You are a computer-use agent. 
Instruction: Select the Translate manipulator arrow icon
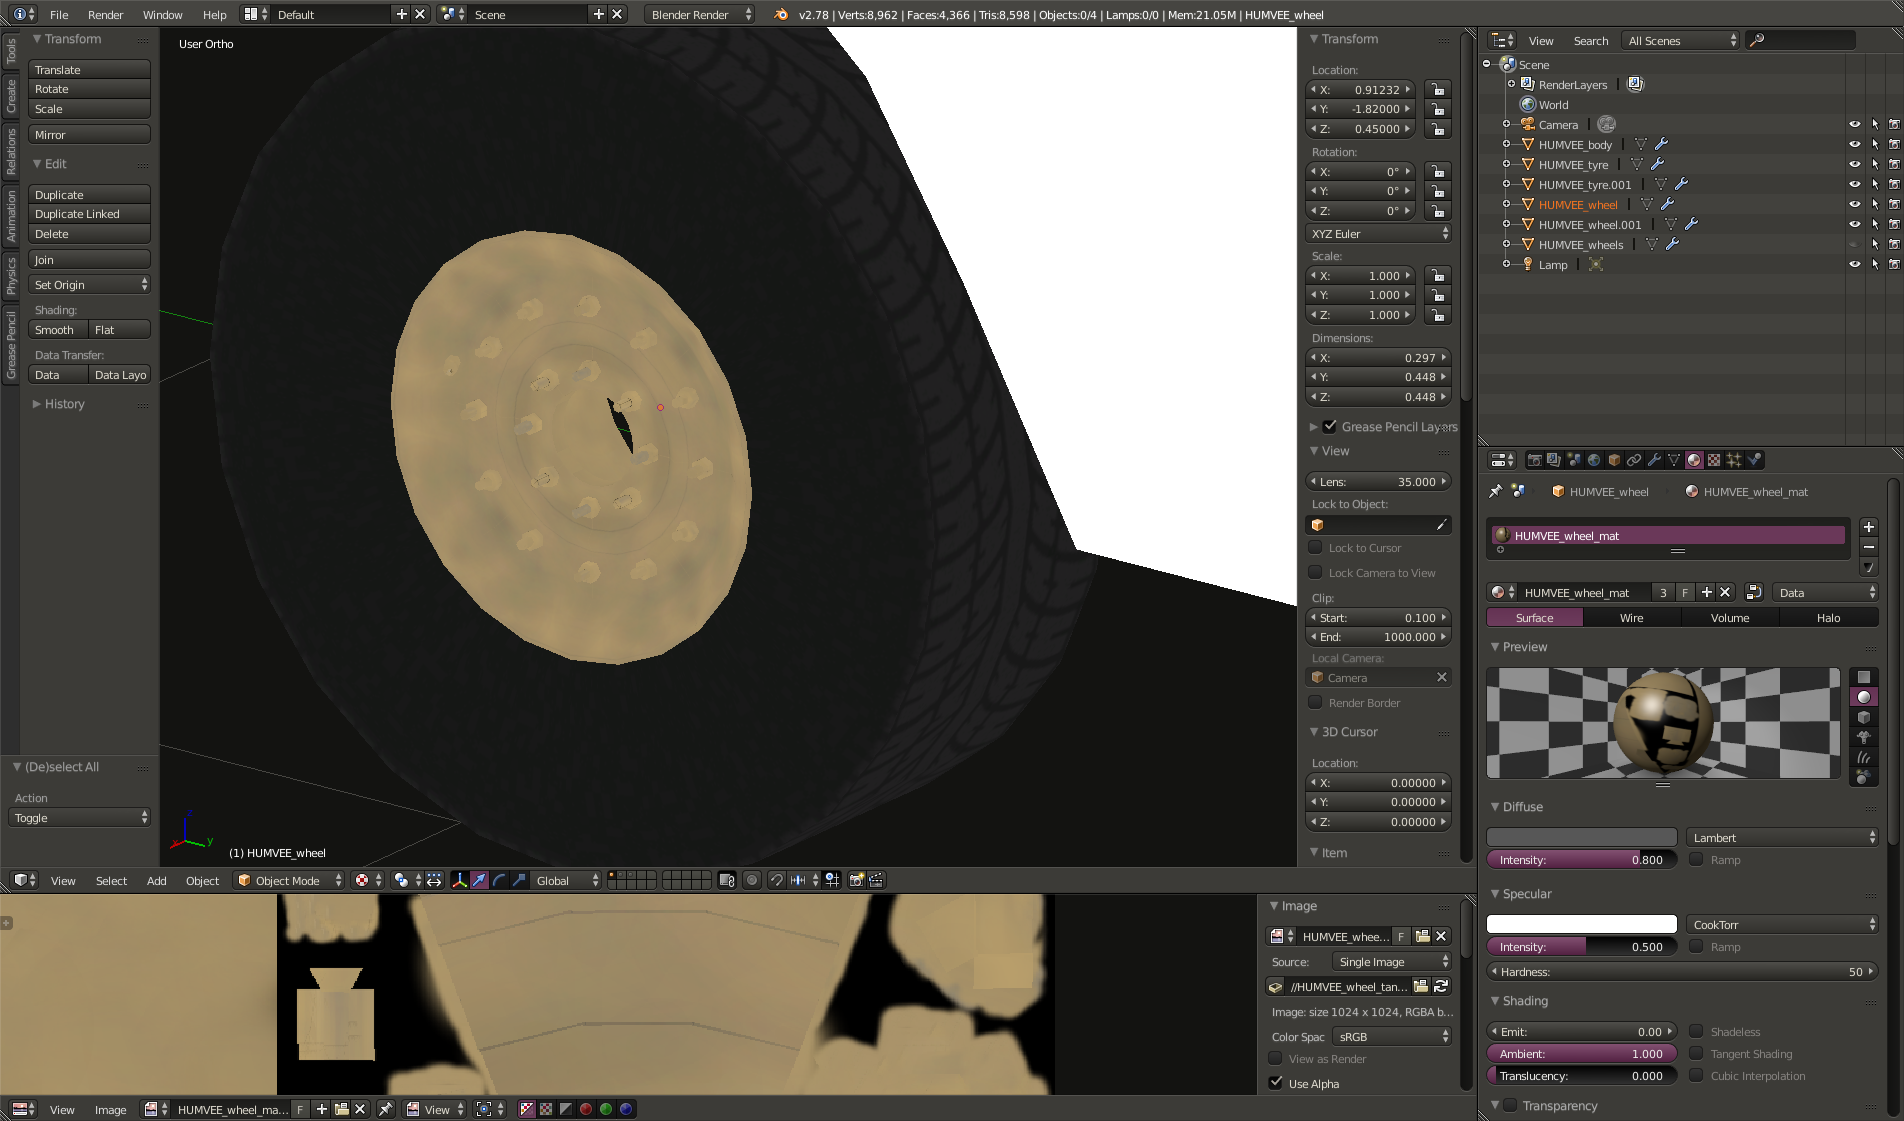point(479,880)
